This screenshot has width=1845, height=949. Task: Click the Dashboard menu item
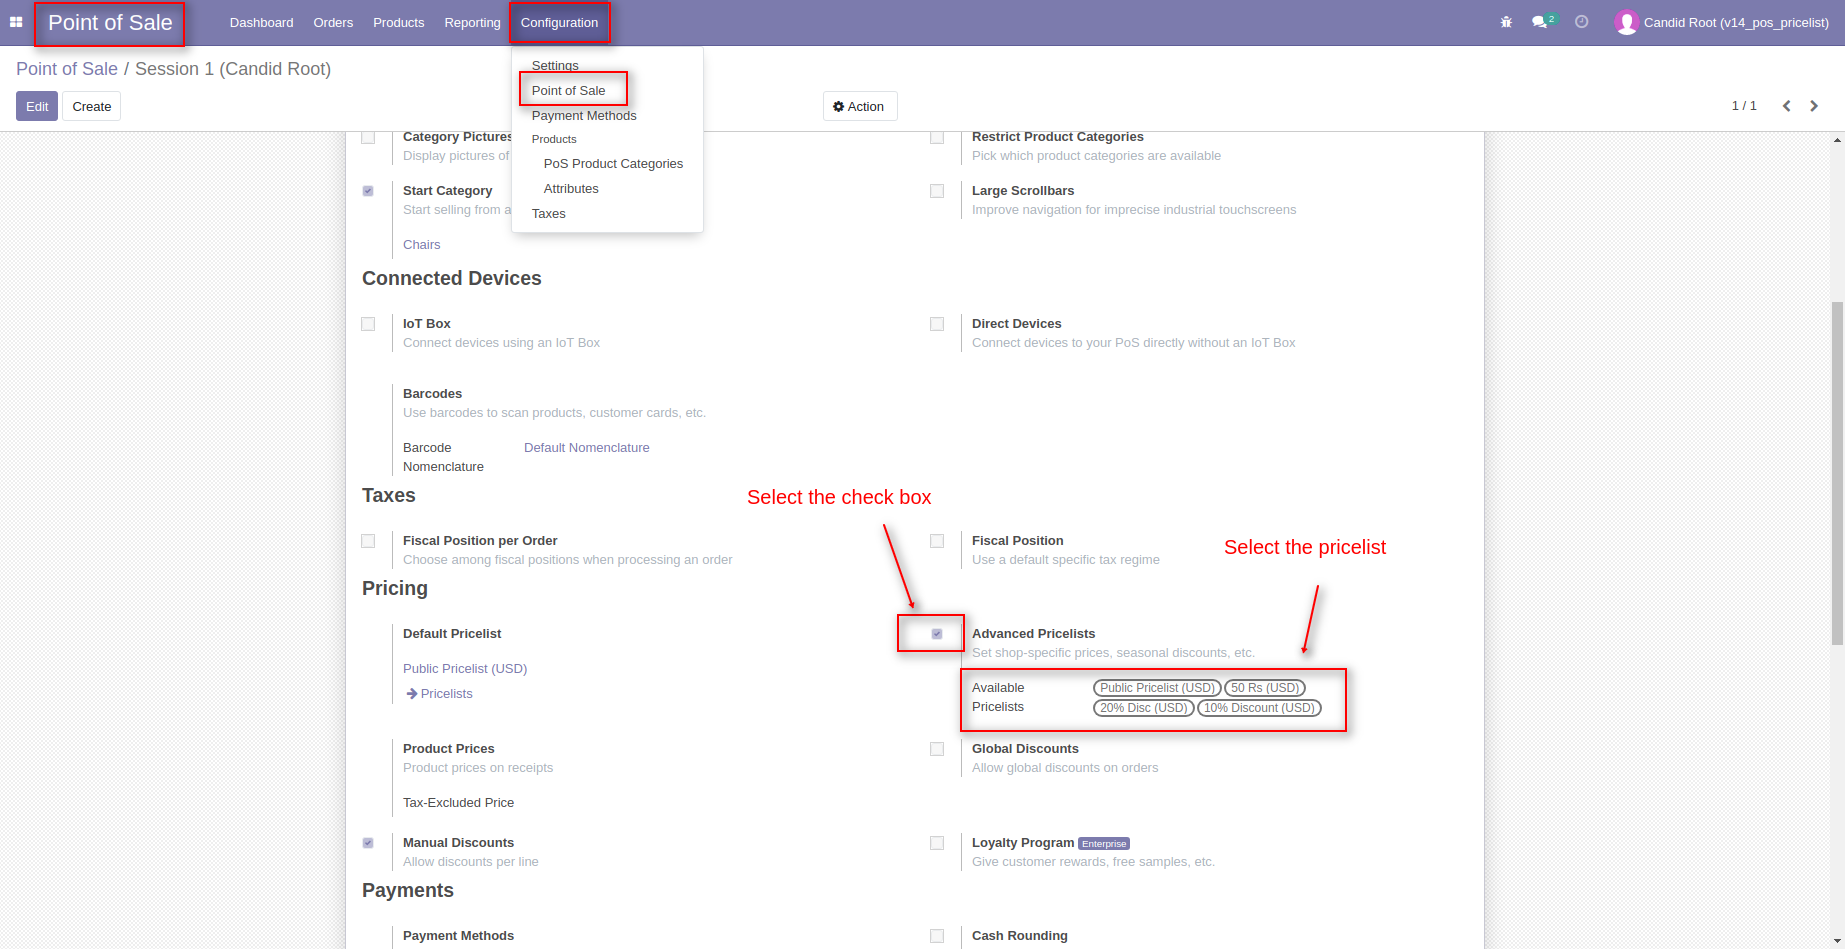261,22
